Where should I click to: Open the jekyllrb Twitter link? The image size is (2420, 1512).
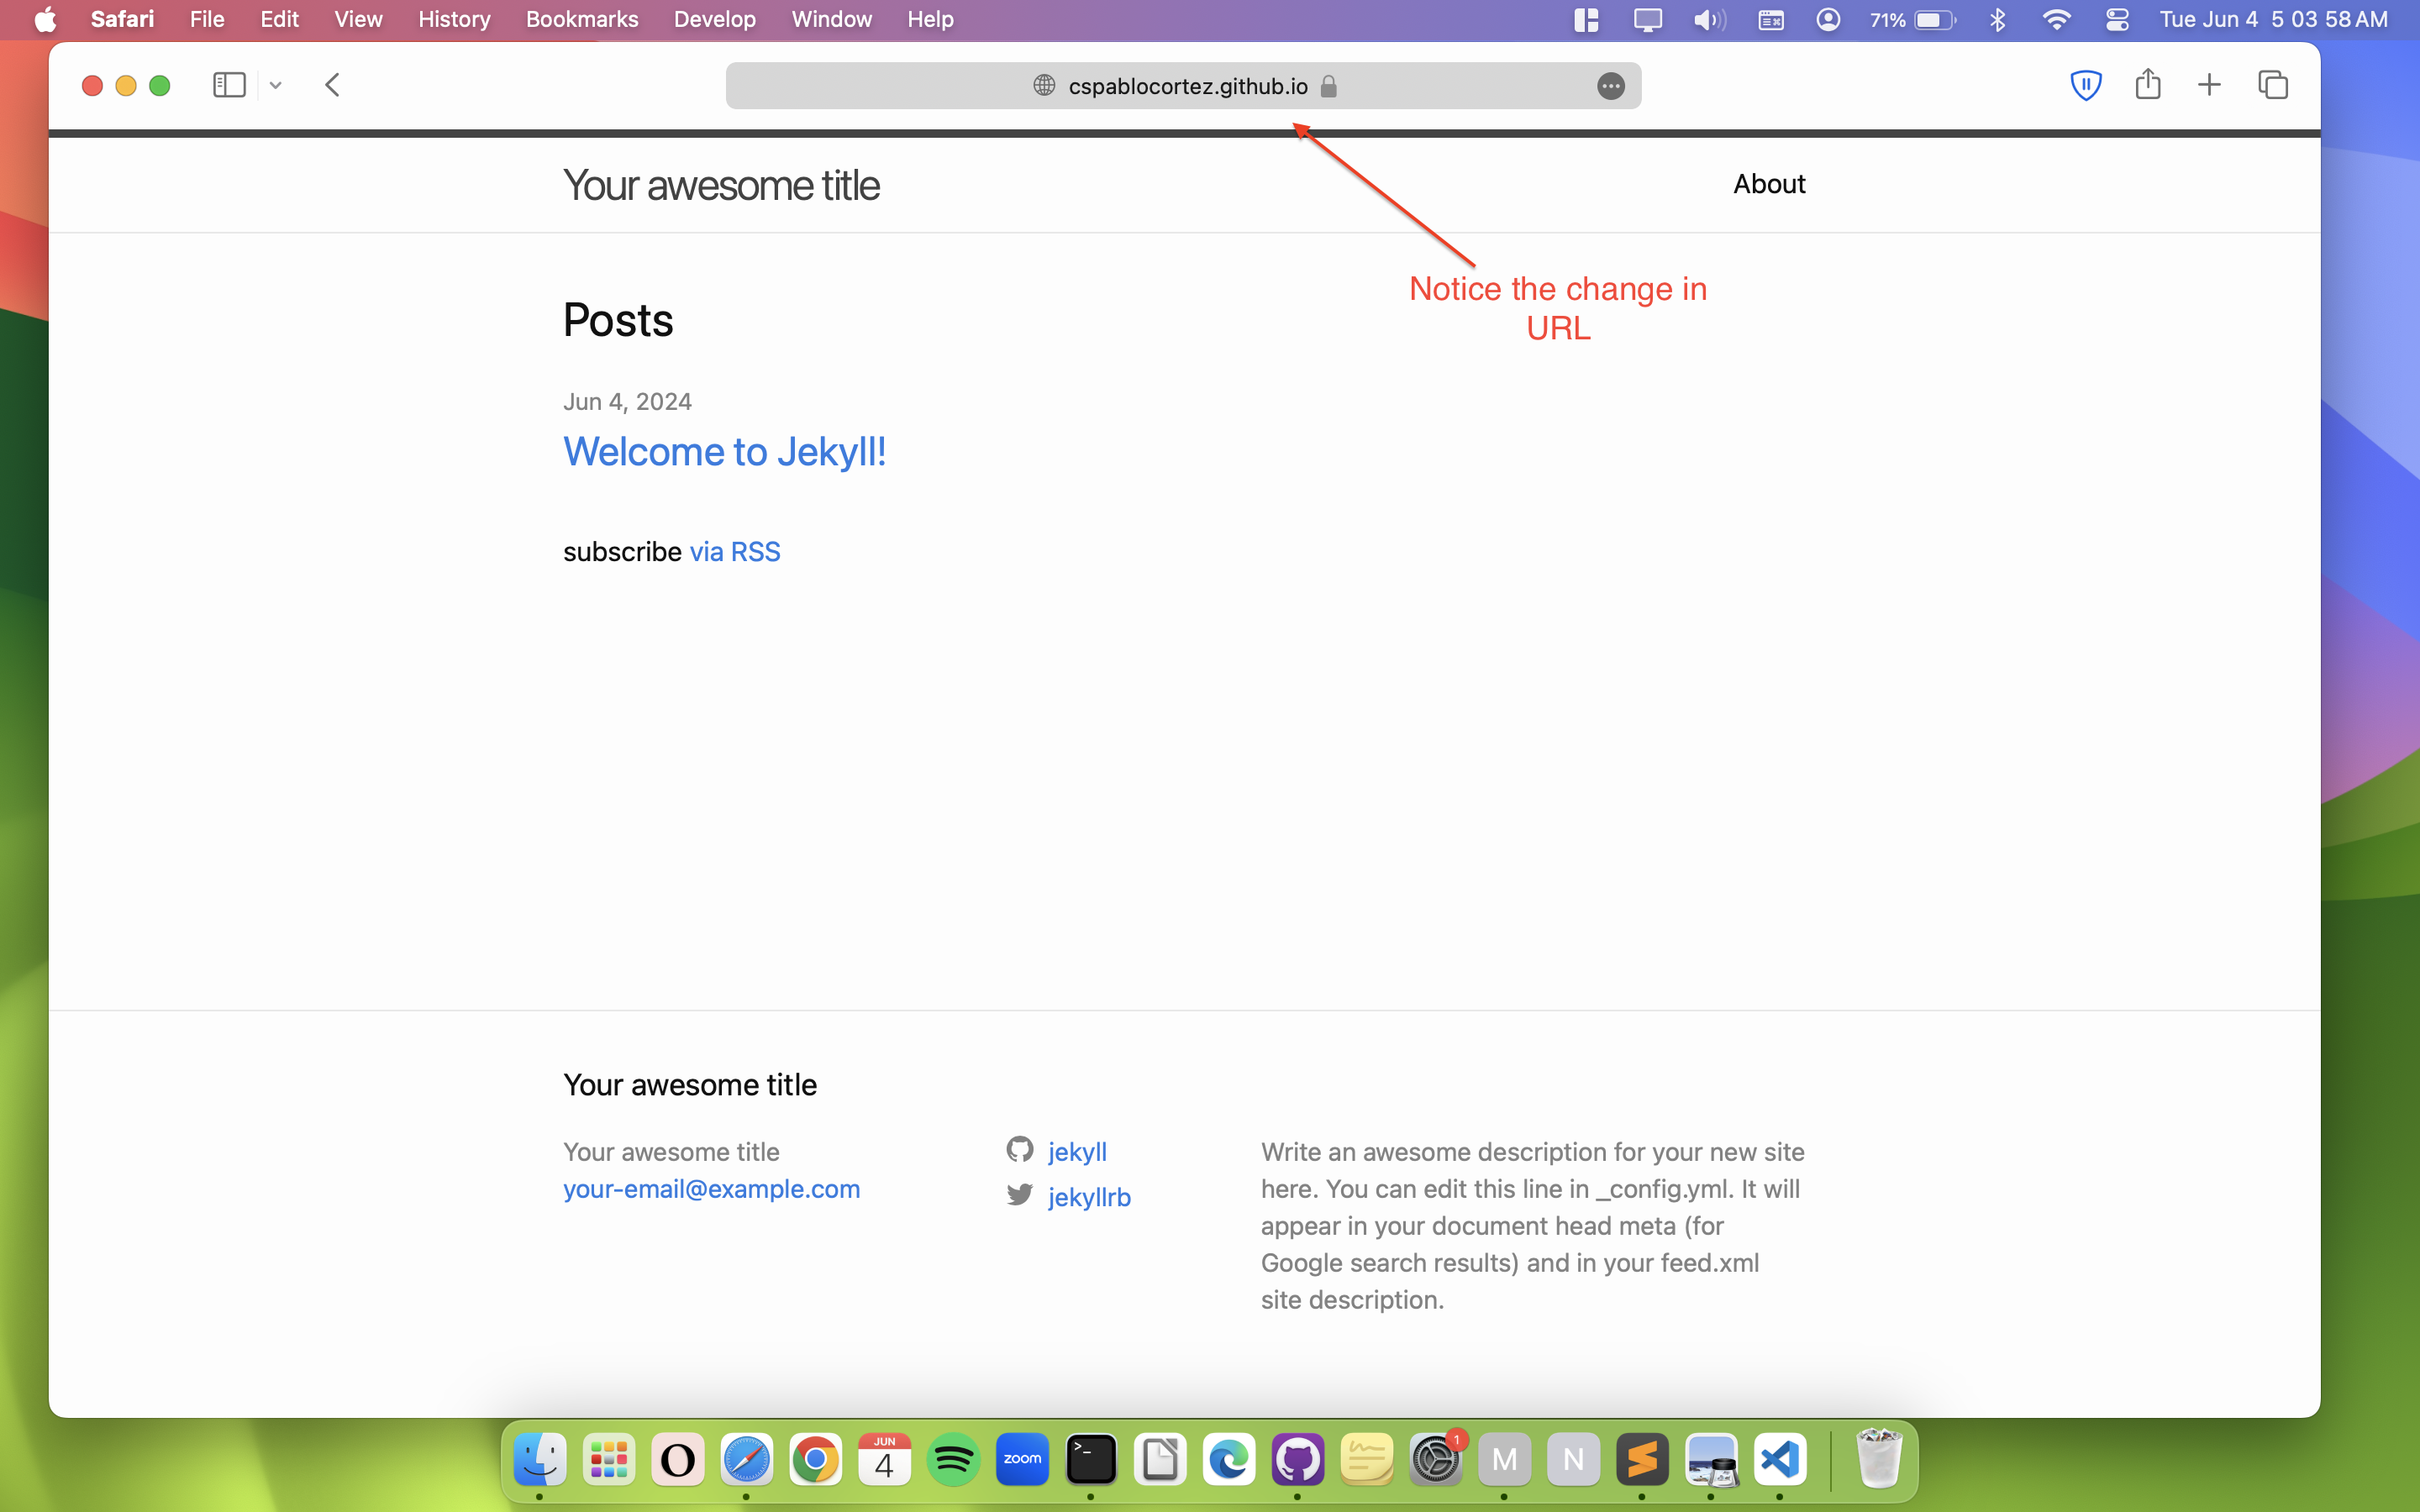point(1089,1197)
